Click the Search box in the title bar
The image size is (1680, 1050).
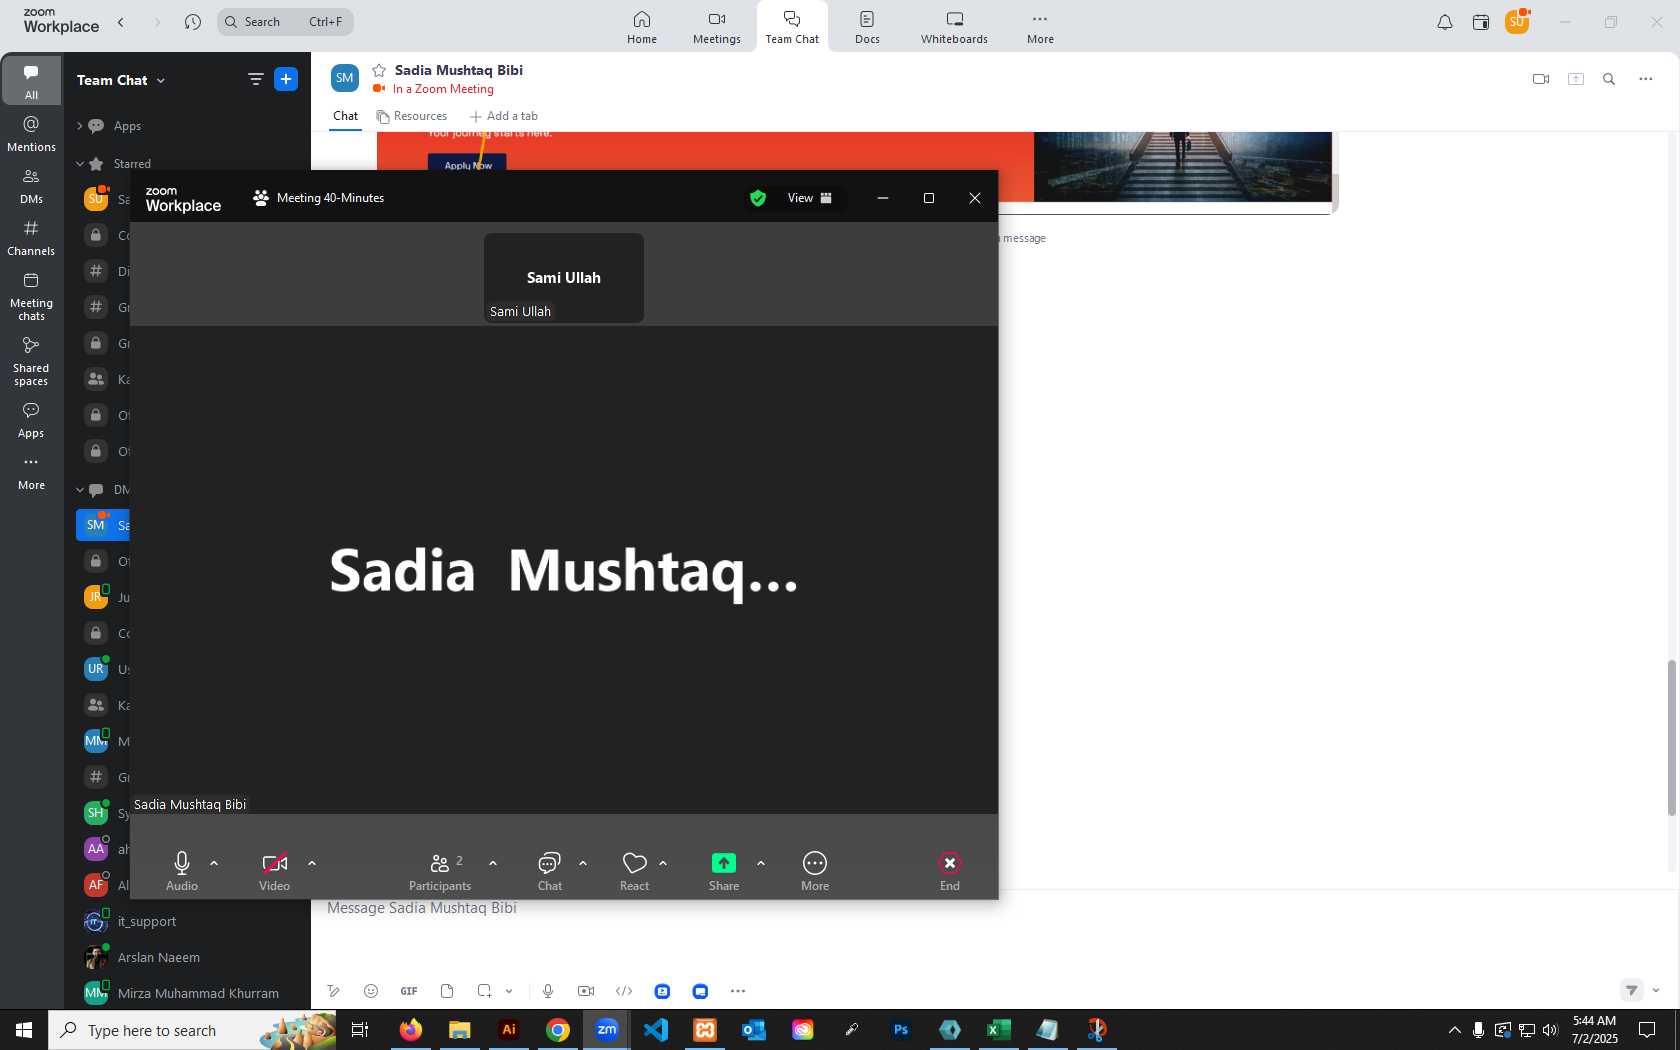tap(285, 21)
